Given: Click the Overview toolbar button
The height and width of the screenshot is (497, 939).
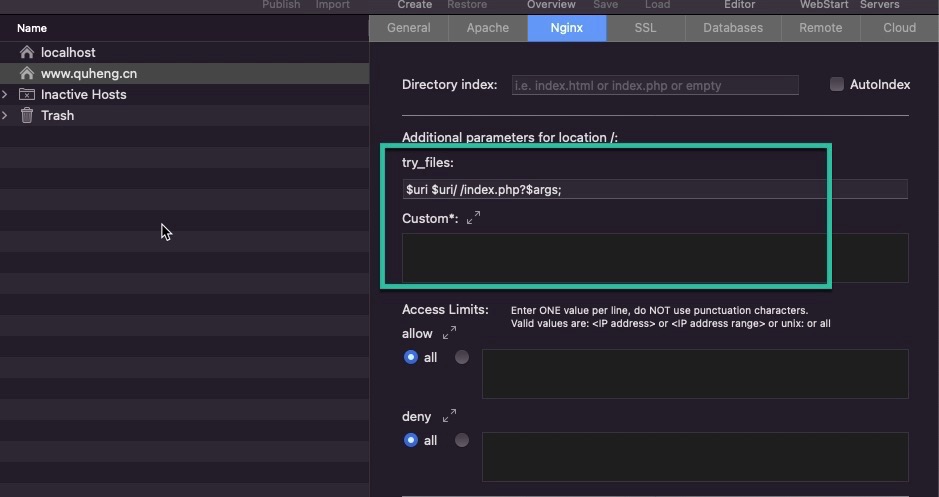Looking at the screenshot, I should click(551, 5).
